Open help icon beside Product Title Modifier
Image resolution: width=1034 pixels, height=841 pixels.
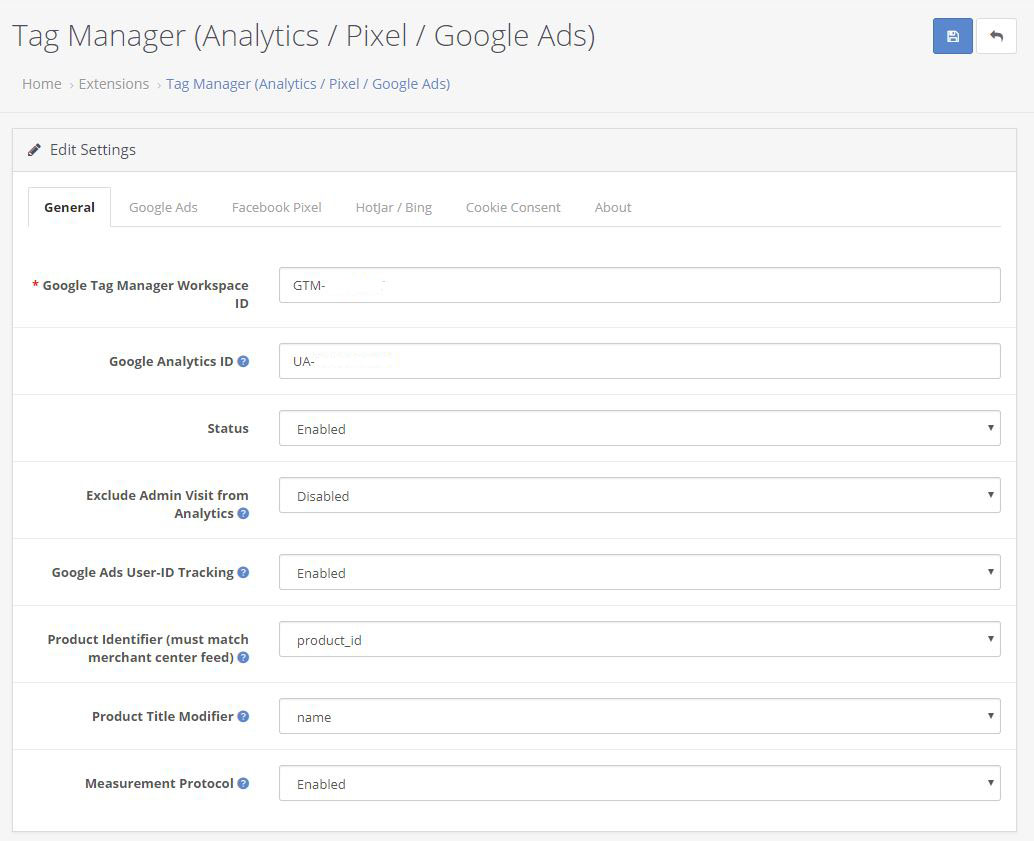(x=243, y=716)
